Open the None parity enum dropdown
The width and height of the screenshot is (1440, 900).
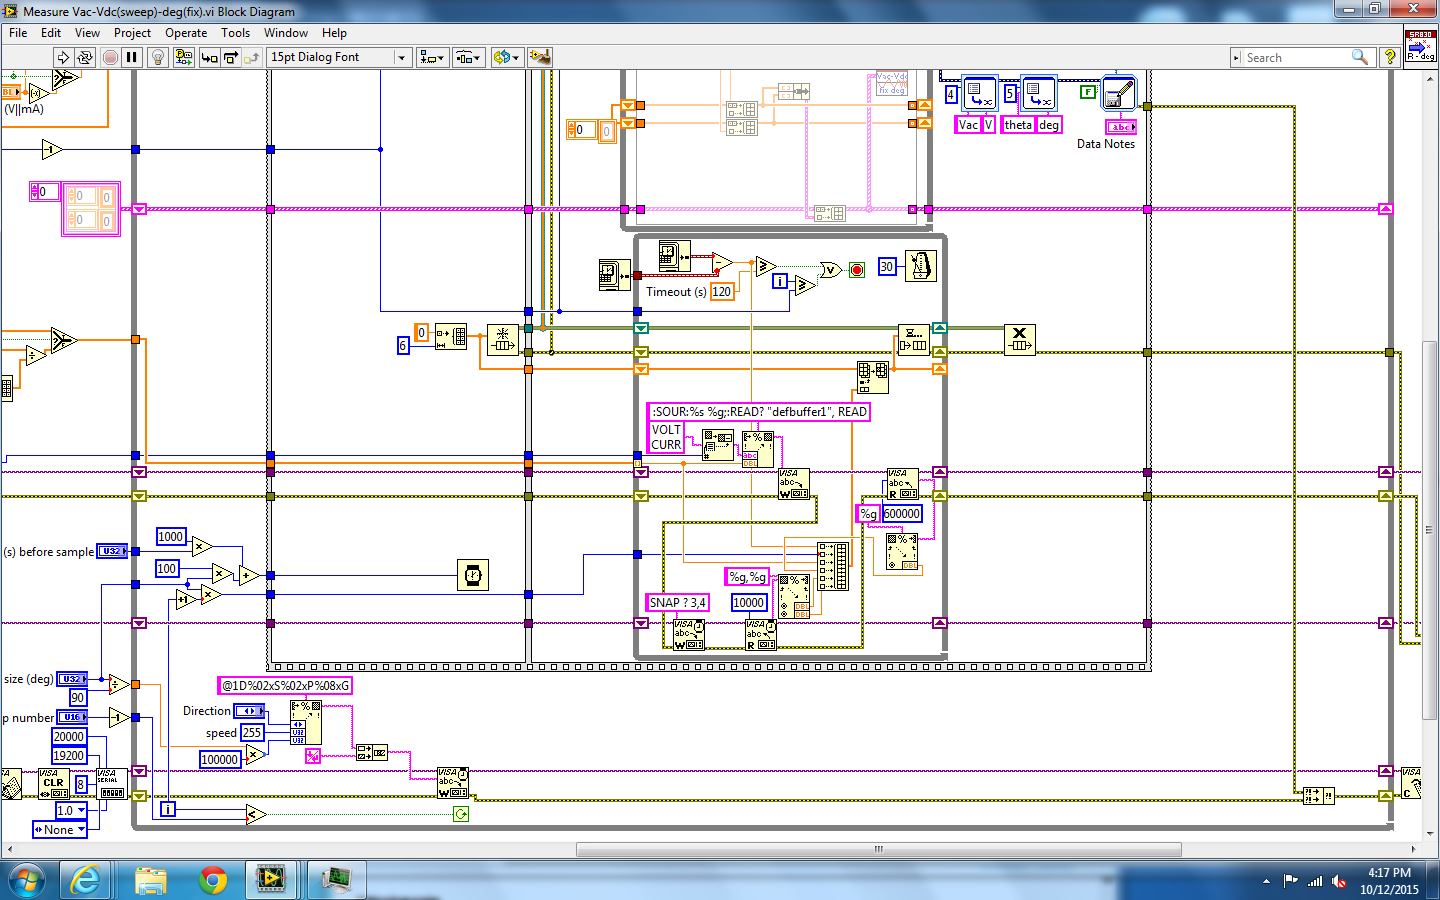click(59, 830)
